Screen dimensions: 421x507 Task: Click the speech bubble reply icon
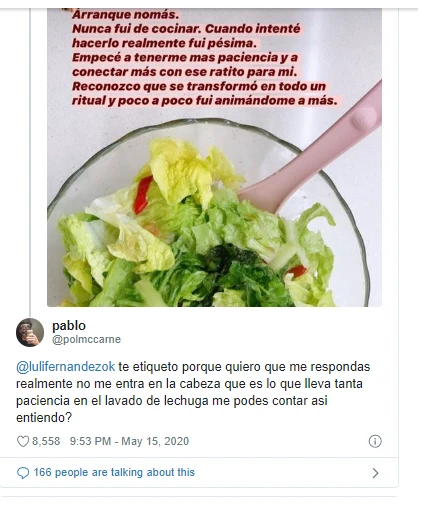coord(23,473)
